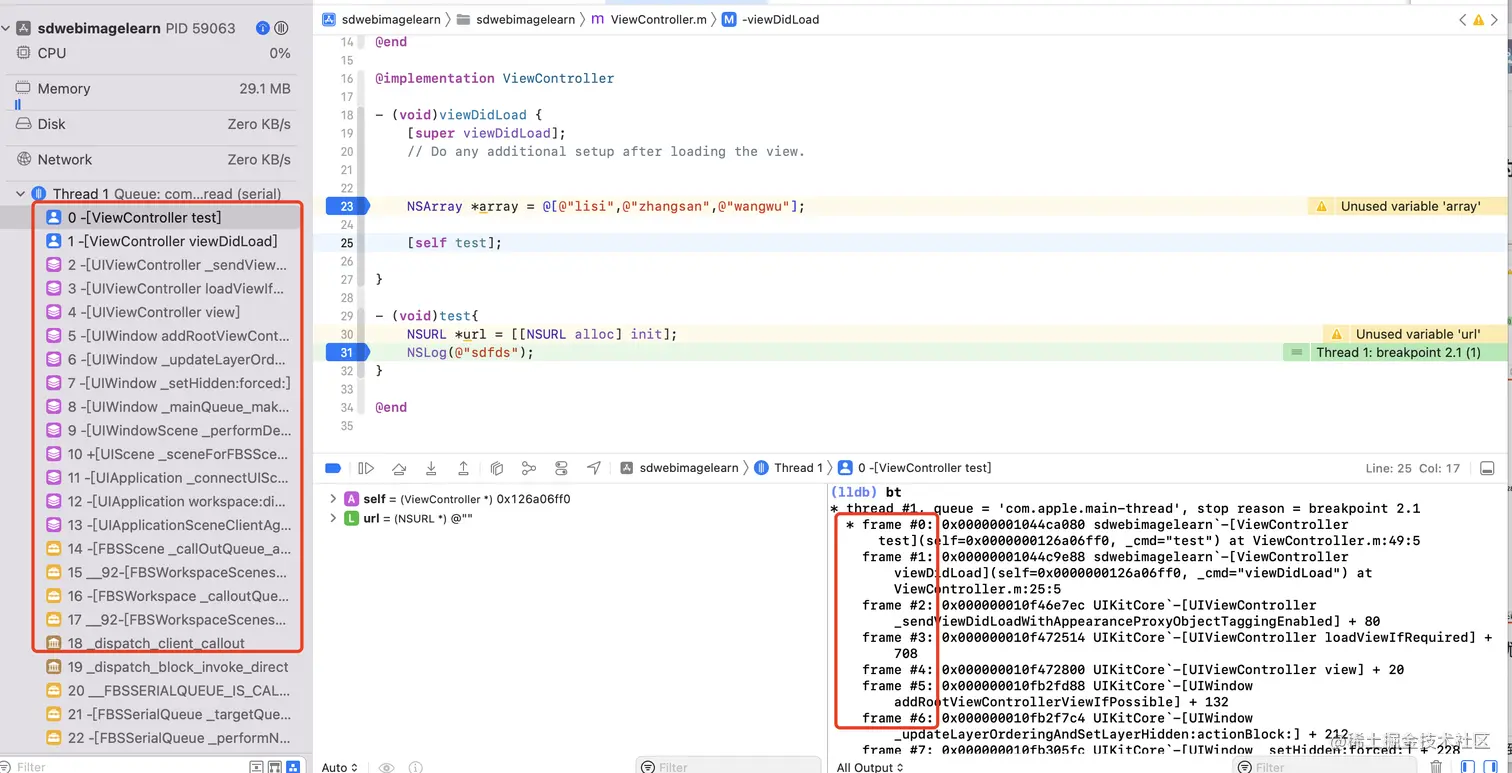
Task: Toggle the breakpoint on line 23
Action: pyautogui.click(x=345, y=206)
